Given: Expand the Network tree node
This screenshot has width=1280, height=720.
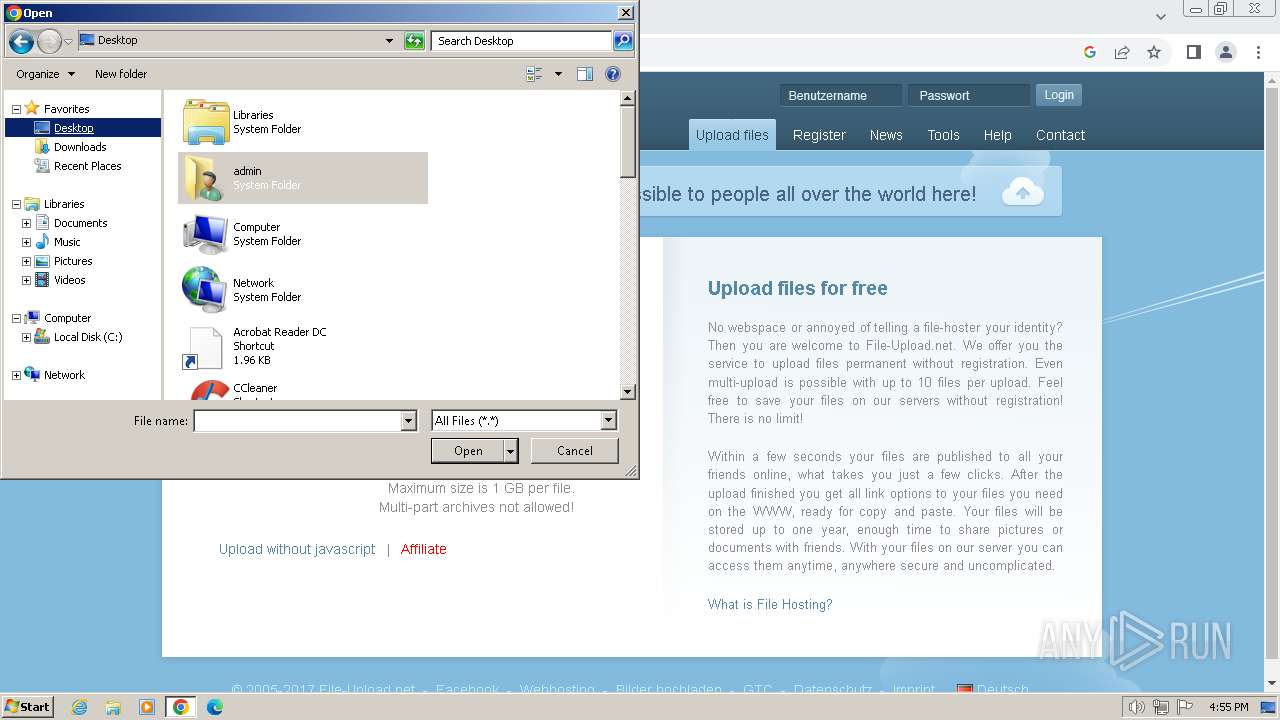Looking at the screenshot, I should [x=16, y=375].
